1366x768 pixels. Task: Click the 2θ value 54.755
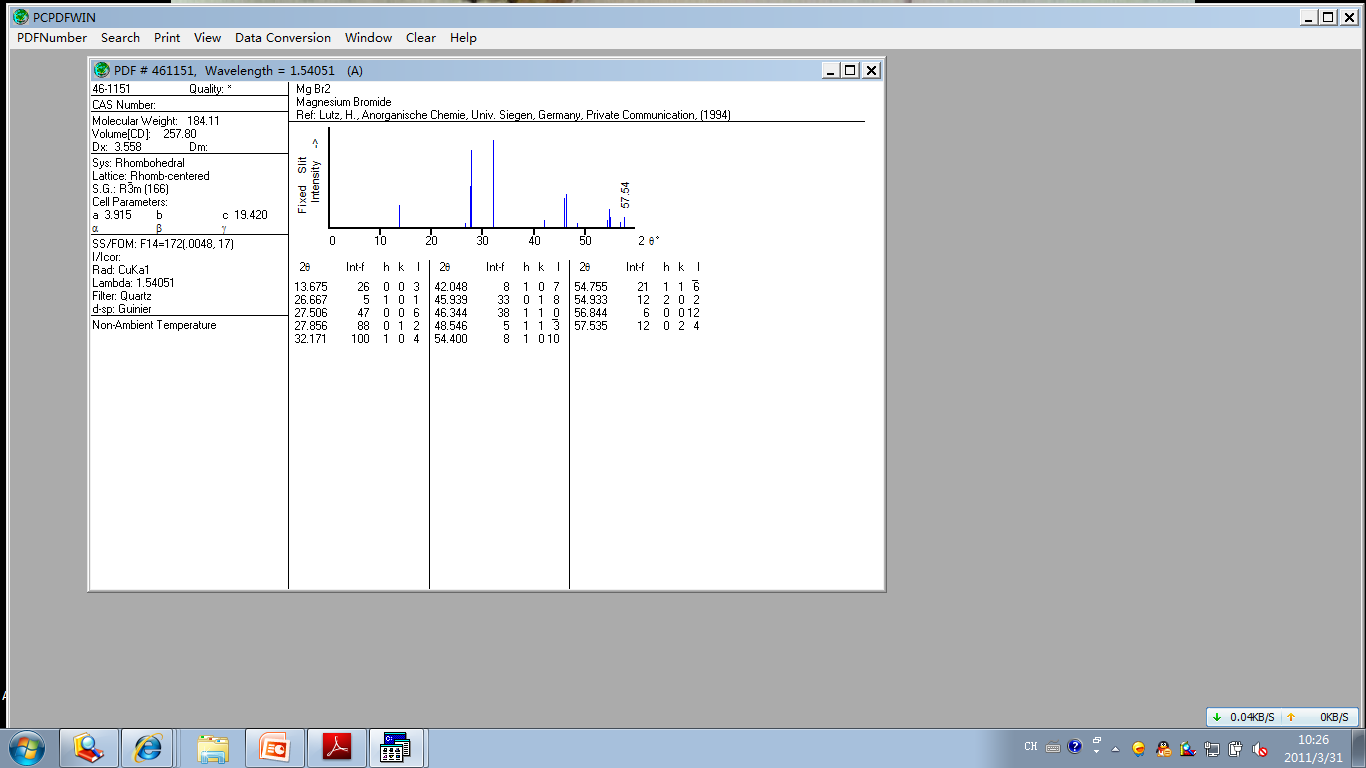[x=590, y=287]
